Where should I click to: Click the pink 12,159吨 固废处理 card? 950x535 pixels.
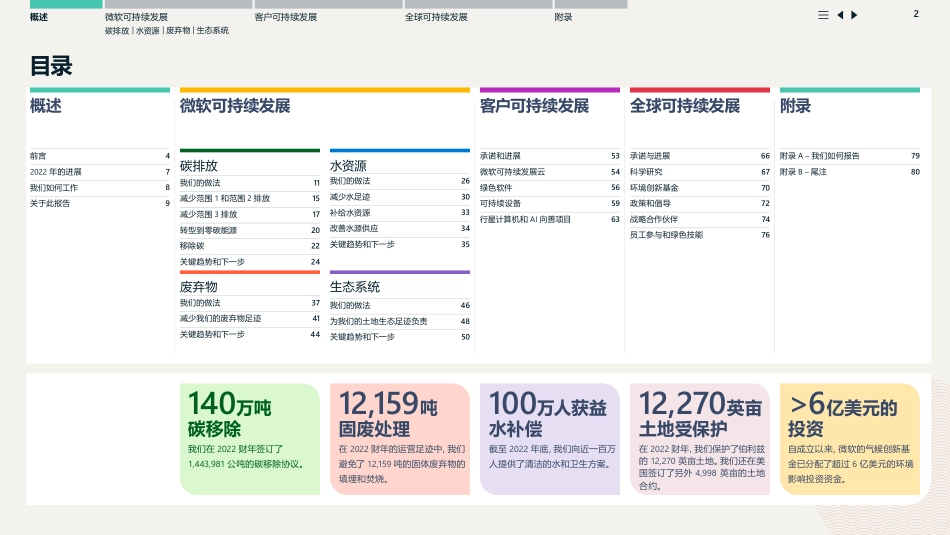point(400,439)
